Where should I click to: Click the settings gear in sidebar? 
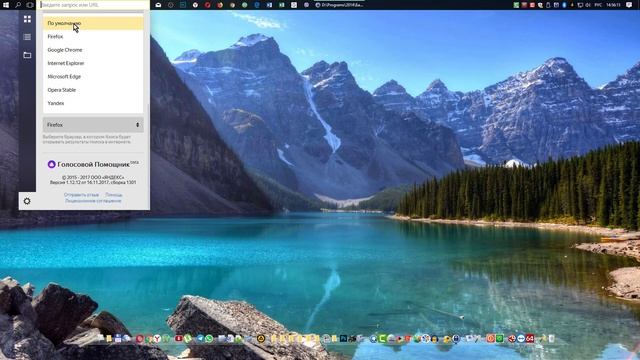click(x=27, y=201)
